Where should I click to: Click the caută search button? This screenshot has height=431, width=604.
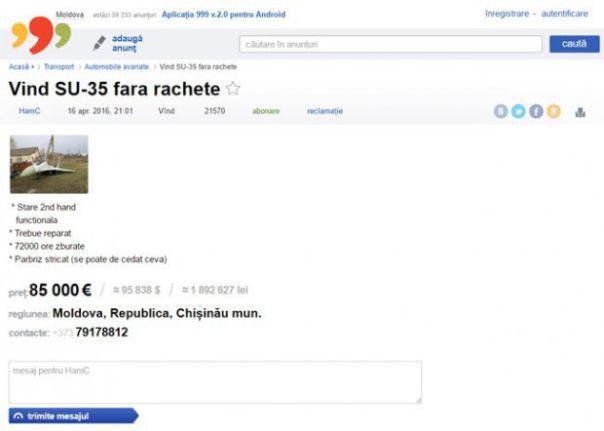tap(574, 44)
